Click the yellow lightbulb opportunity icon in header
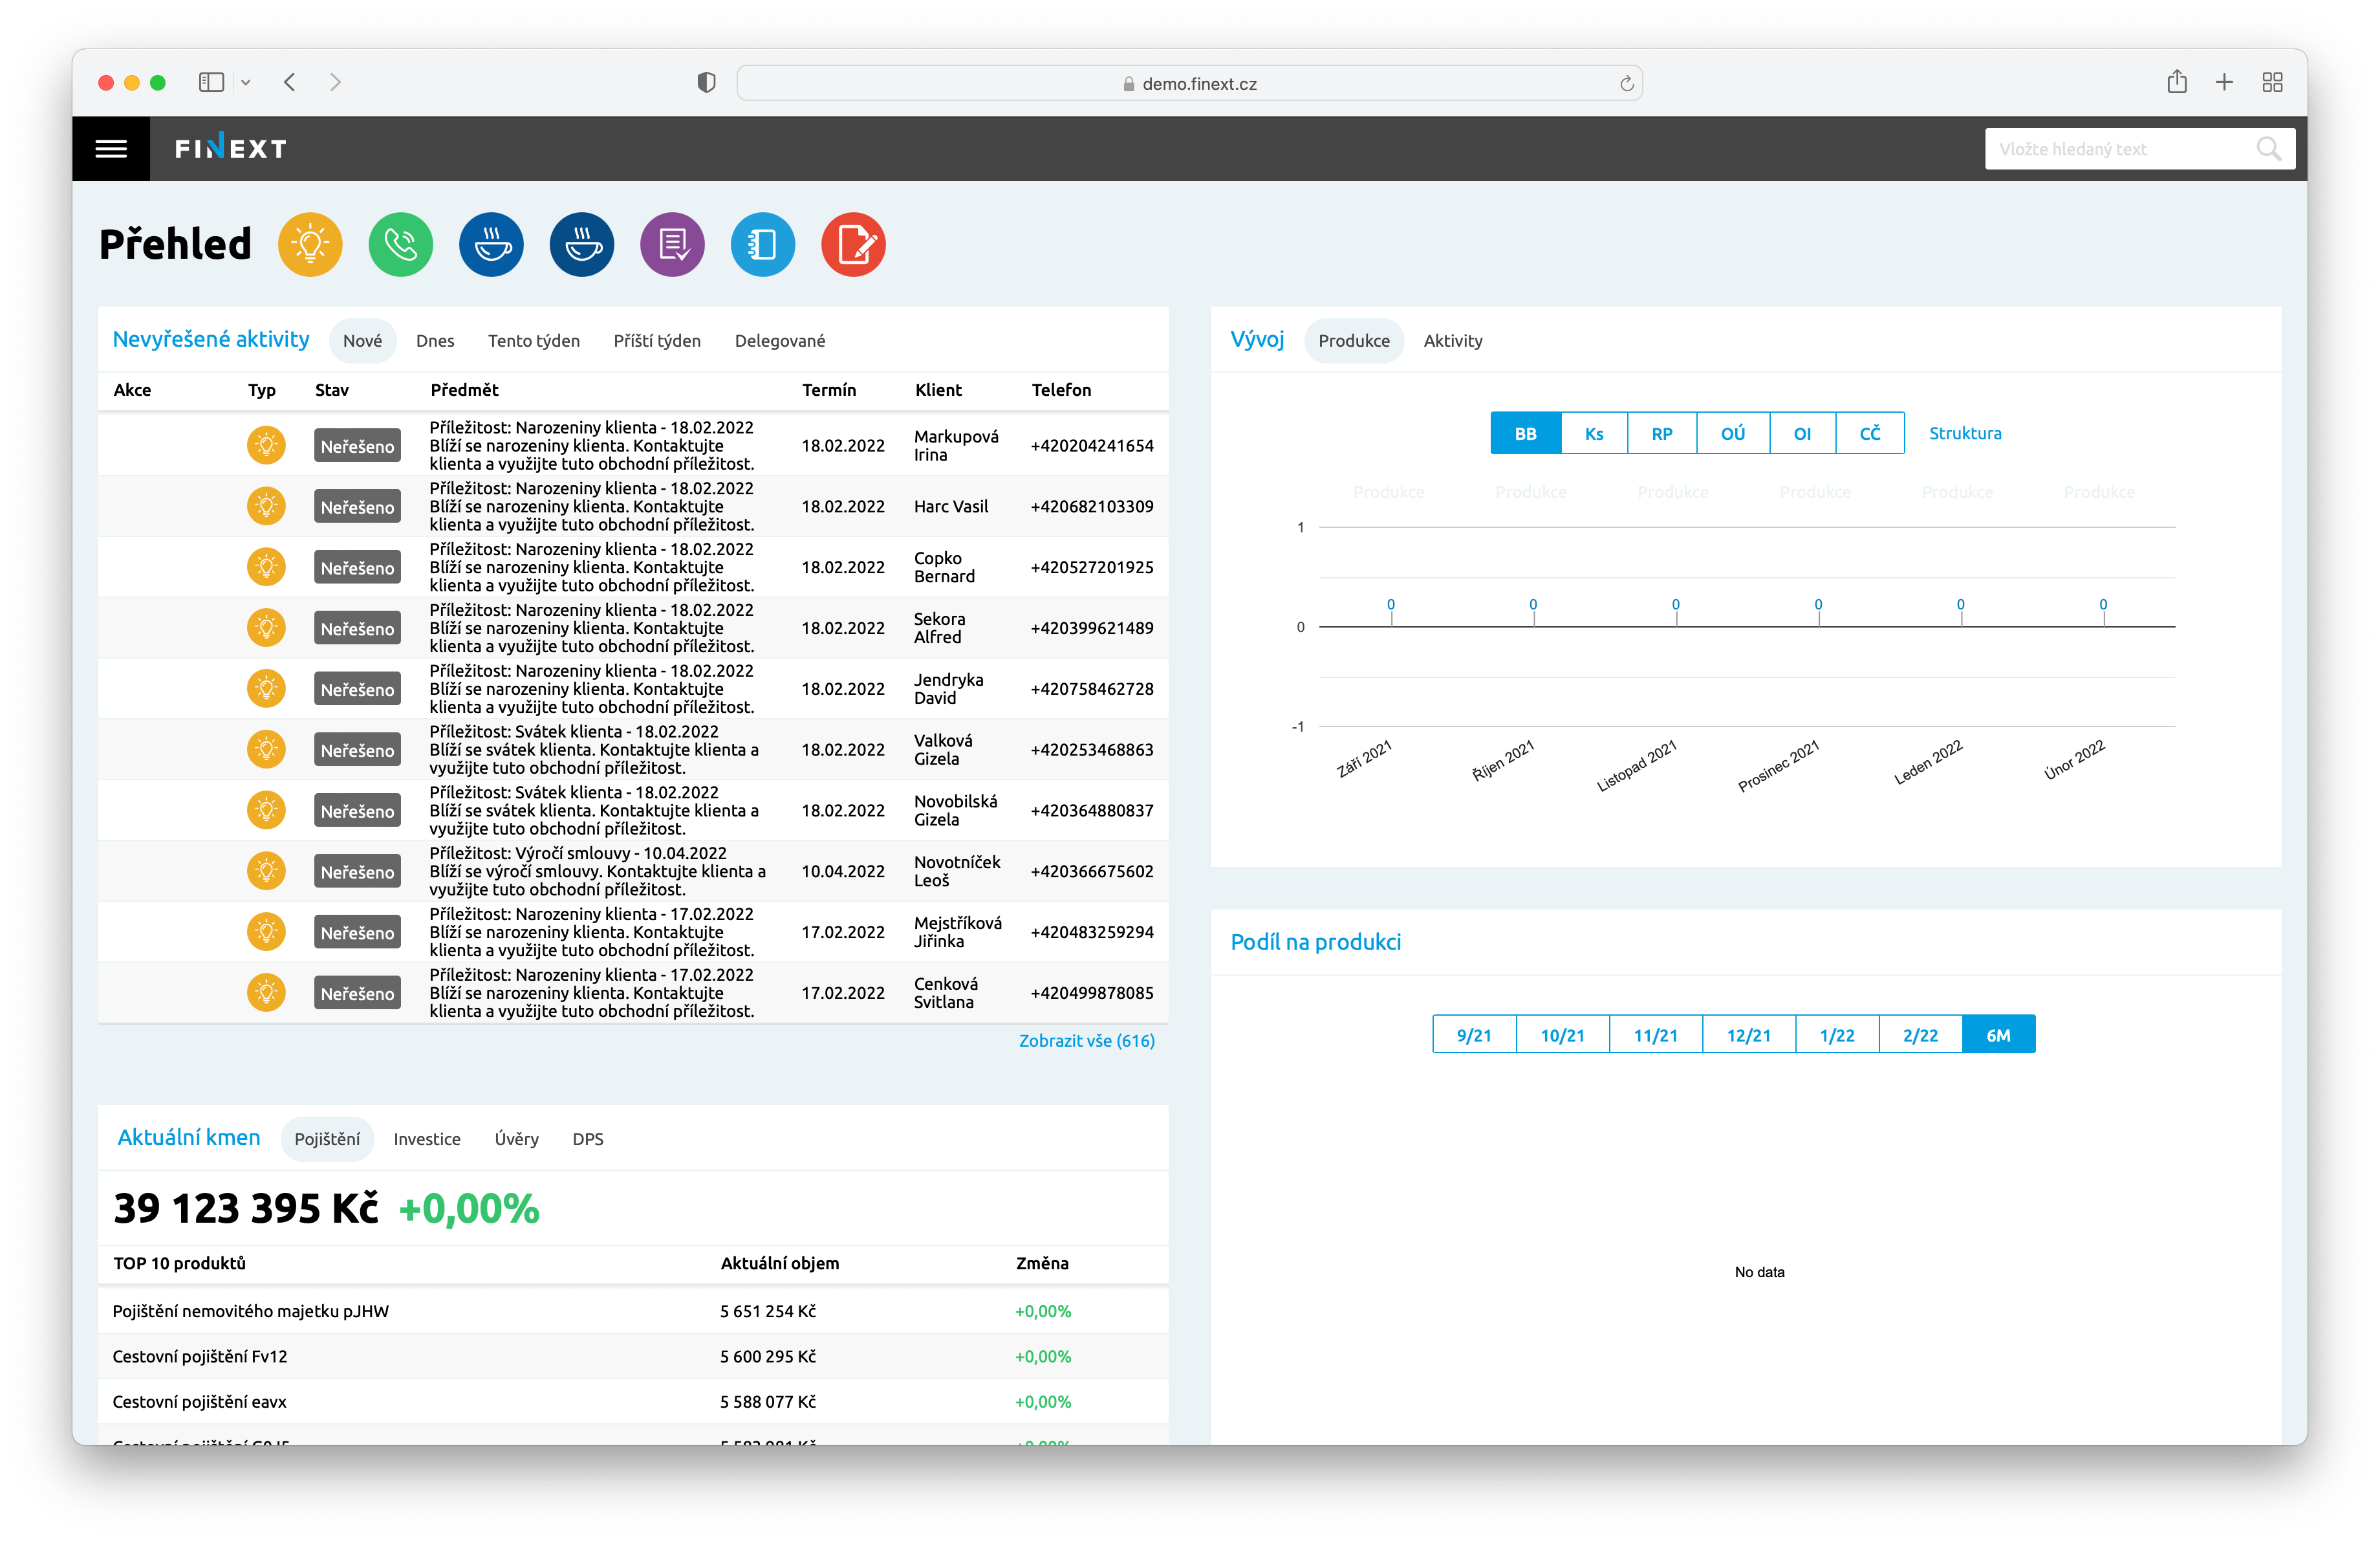This screenshot has width=2380, height=1541. pos(310,245)
